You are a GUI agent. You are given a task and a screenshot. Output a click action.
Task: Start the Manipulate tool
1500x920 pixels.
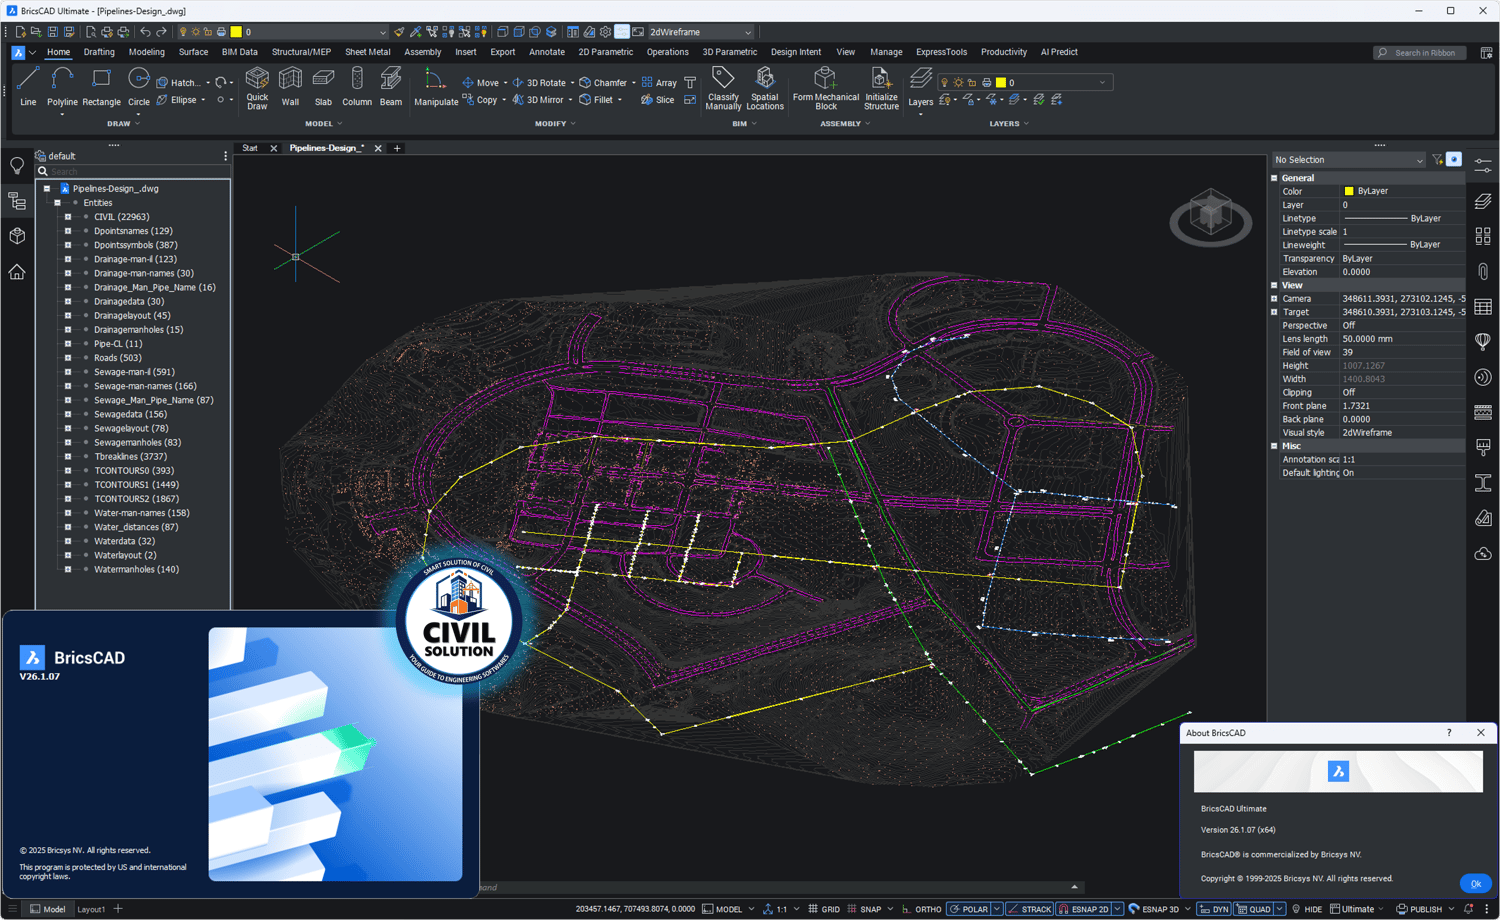pos(436,86)
